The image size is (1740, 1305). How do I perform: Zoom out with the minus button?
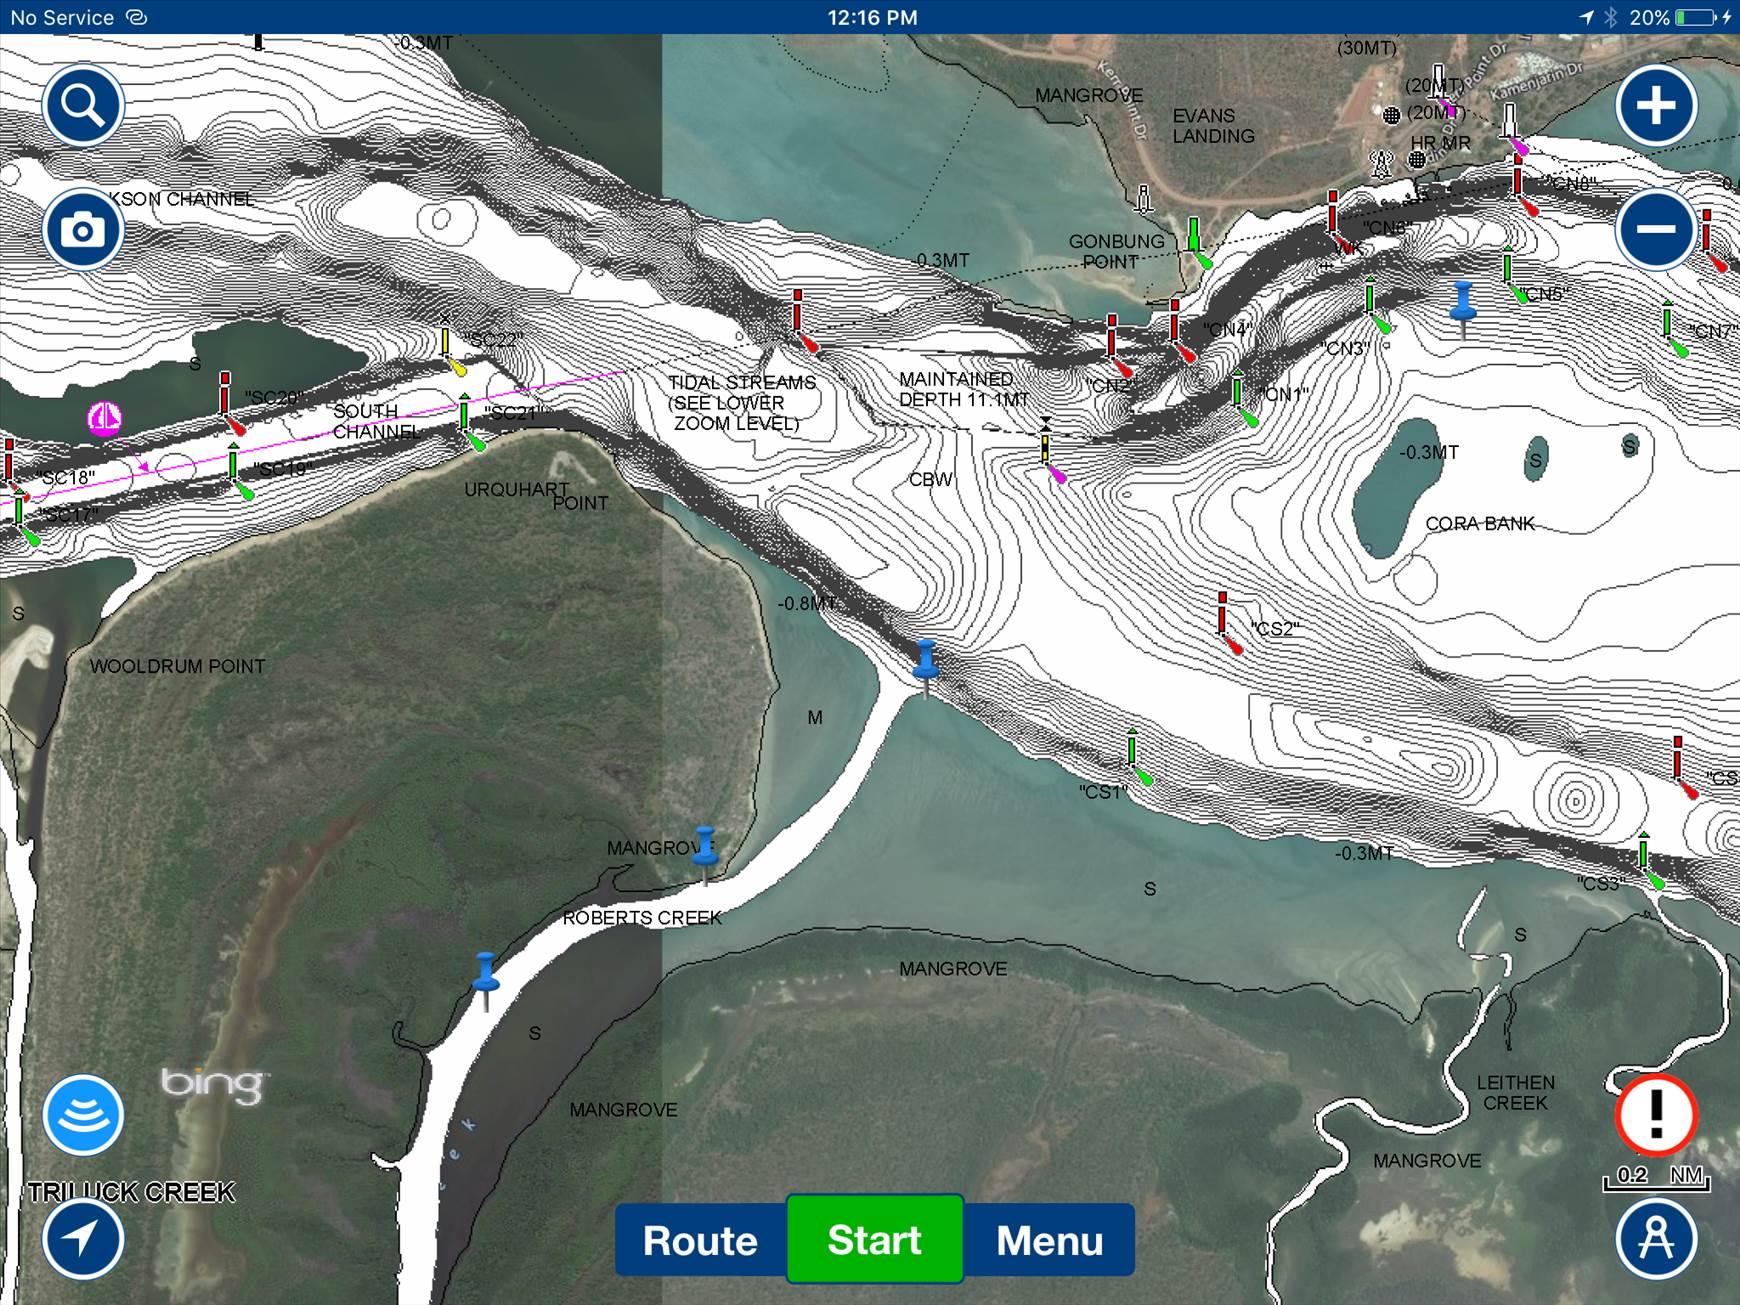[x=1656, y=230]
